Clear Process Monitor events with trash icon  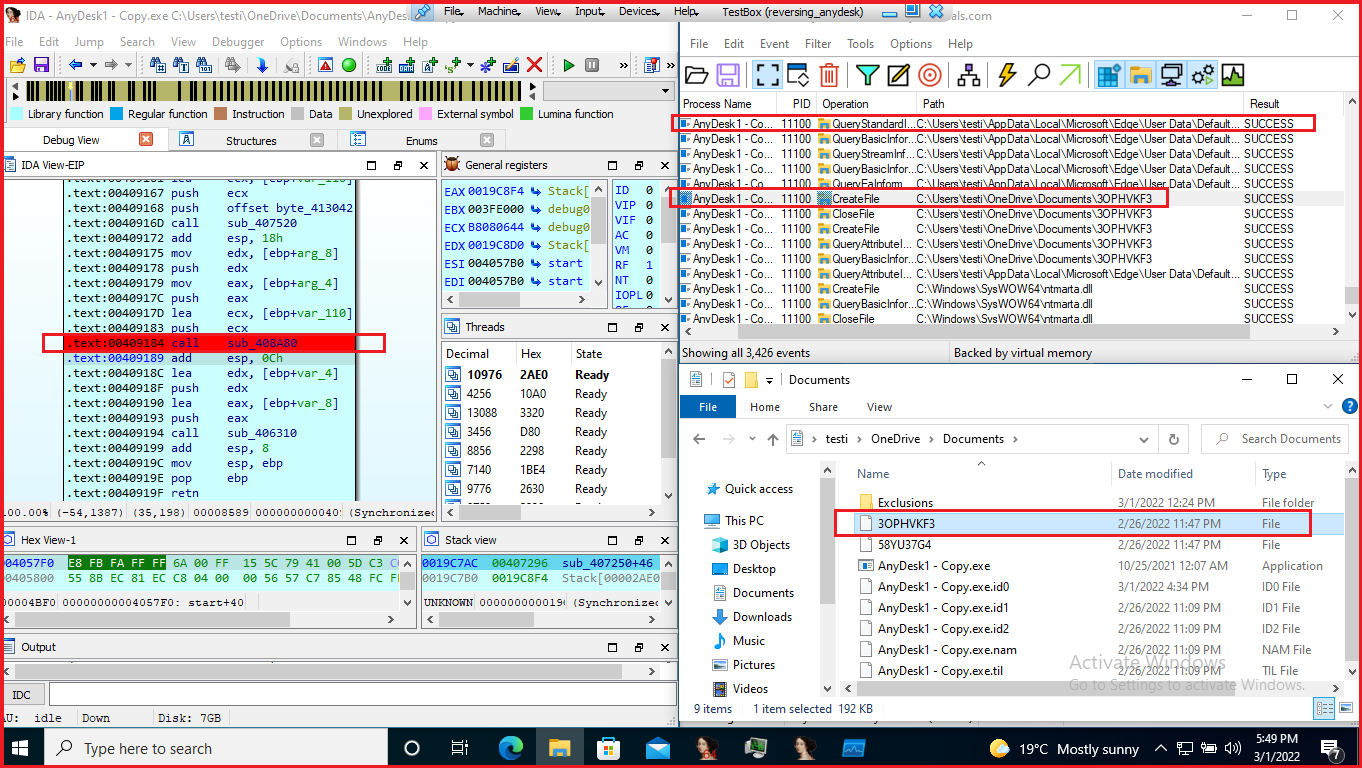tap(829, 75)
